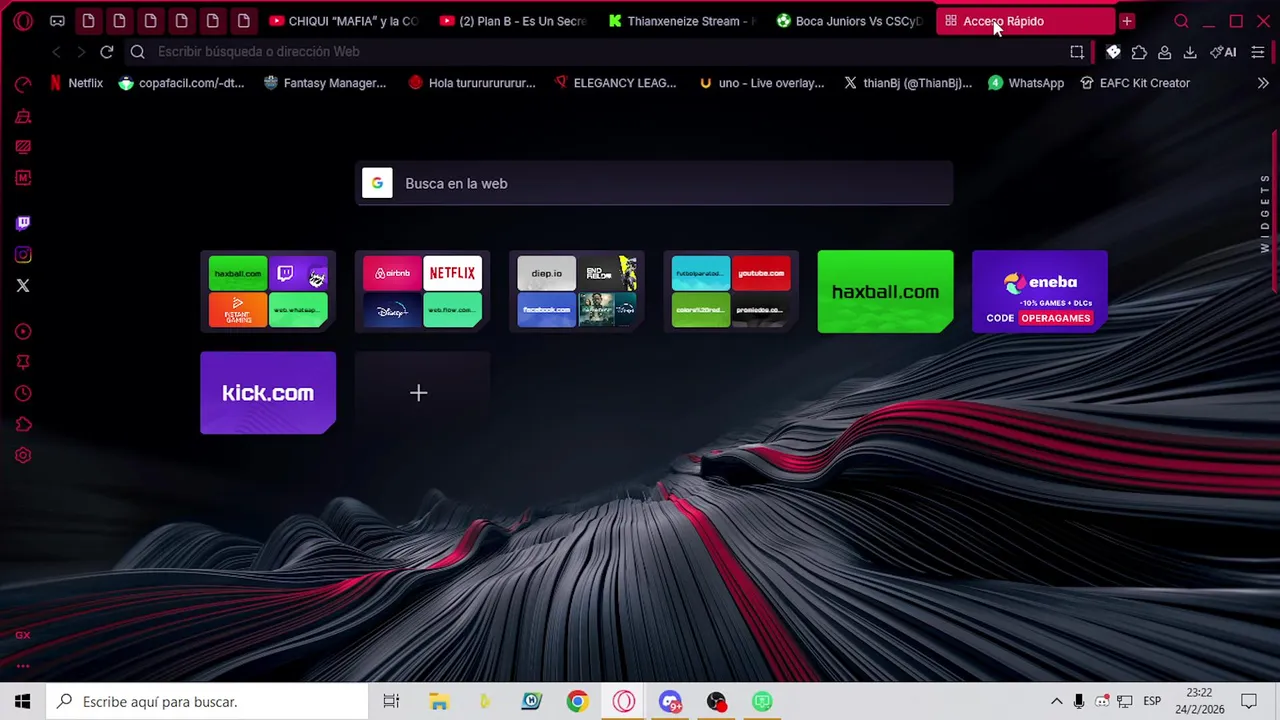Viewport: 1280px width, 720px height.
Task: Show hidden system tray icons
Action: [1056, 702]
